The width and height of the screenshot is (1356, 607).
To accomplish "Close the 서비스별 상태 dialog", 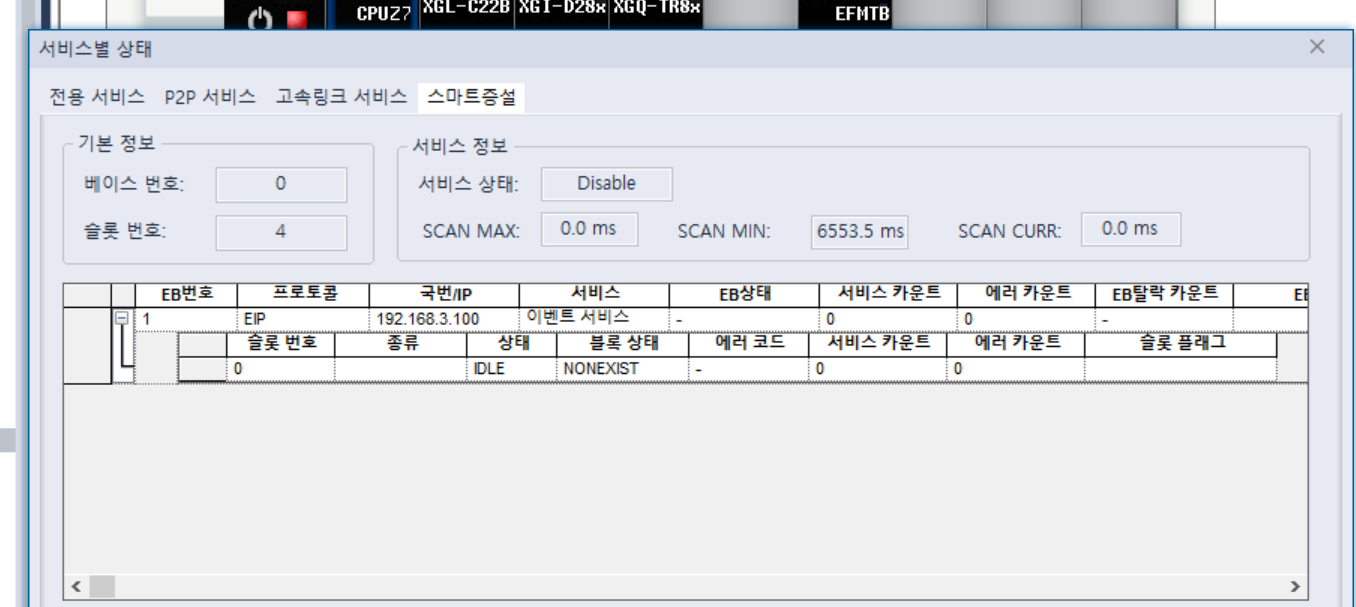I will click(1317, 47).
